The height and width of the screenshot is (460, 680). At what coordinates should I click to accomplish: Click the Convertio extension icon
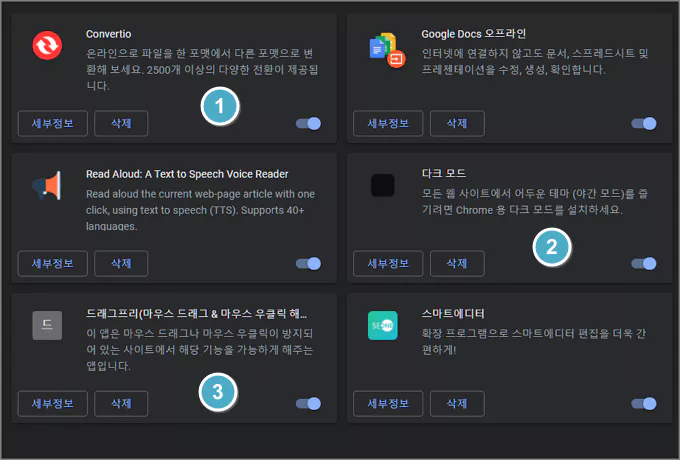(x=47, y=46)
